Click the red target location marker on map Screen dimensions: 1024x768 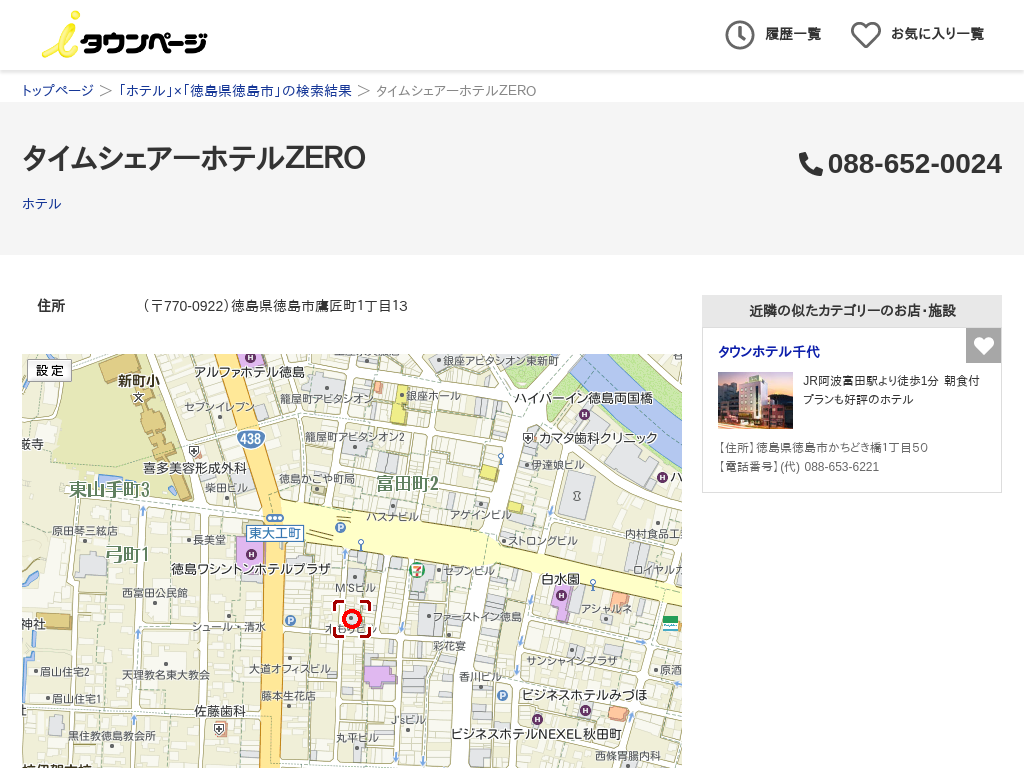click(352, 618)
